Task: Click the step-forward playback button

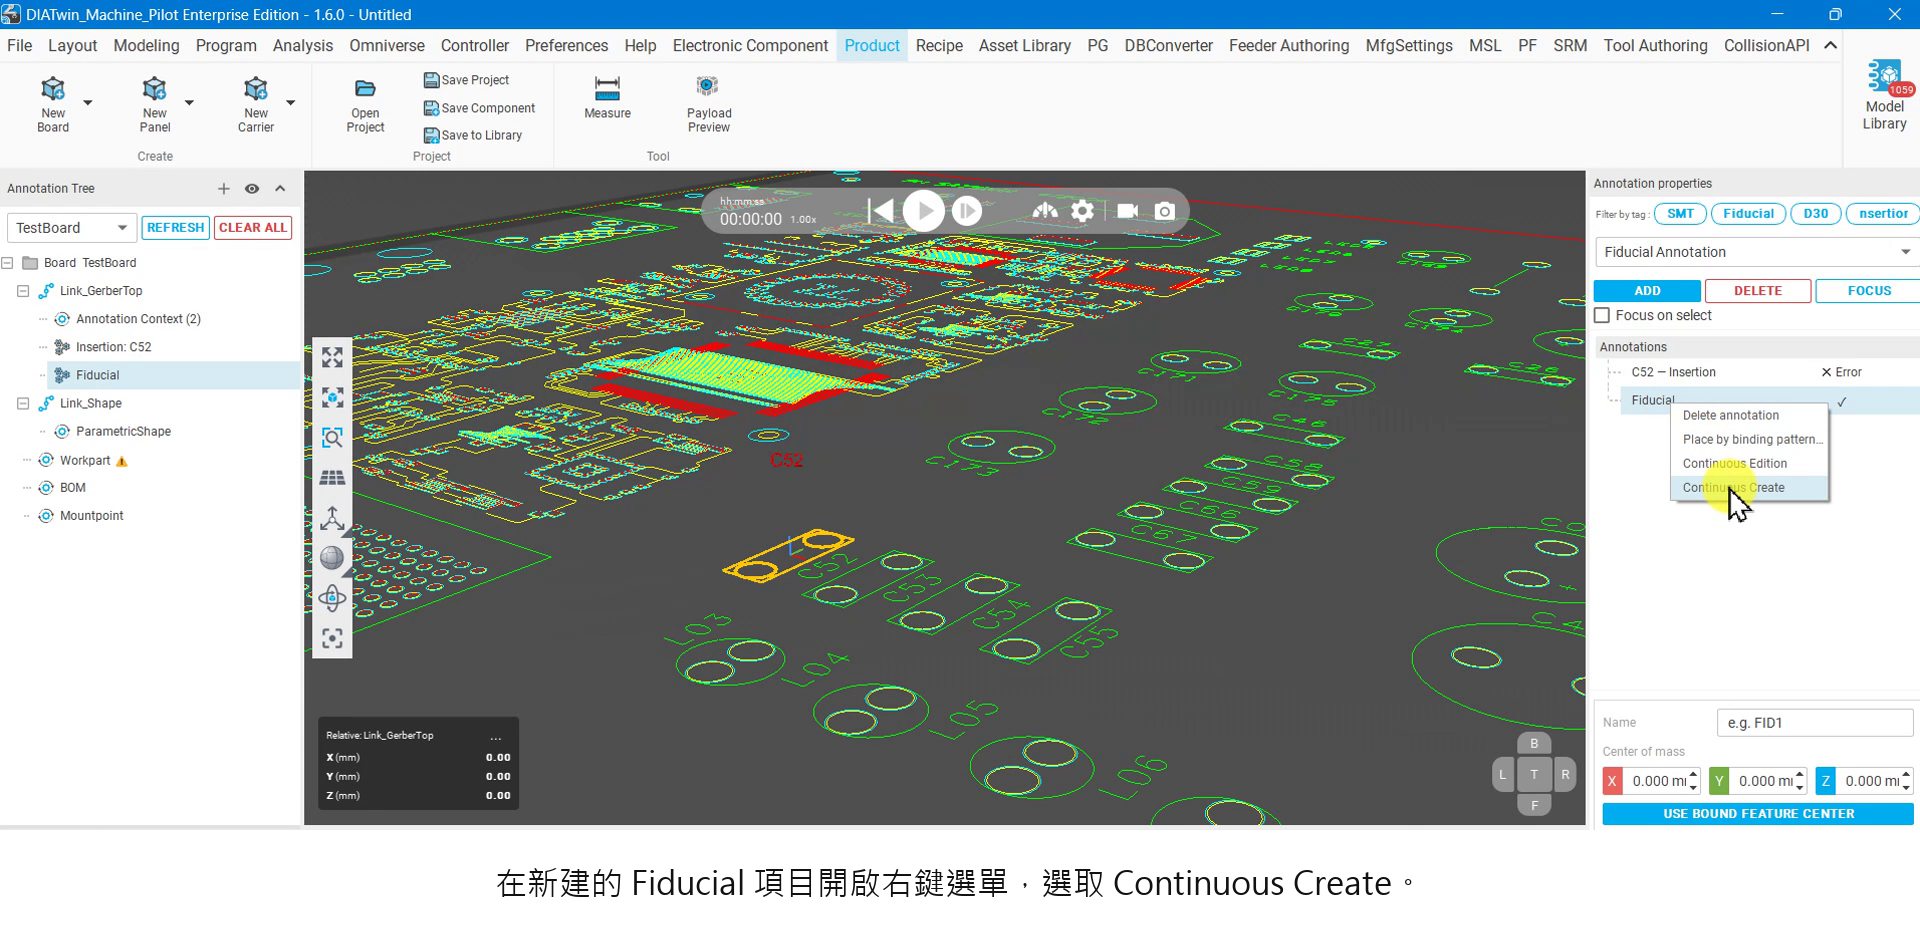Action: click(966, 211)
